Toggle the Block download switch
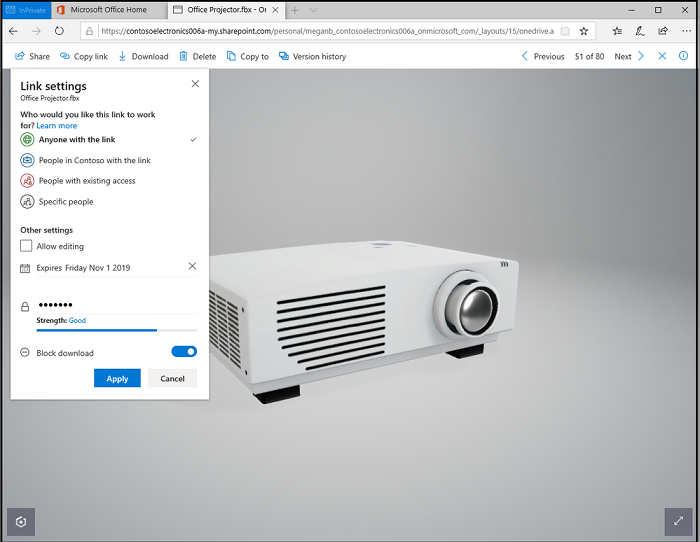The height and width of the screenshot is (542, 700). coord(184,351)
